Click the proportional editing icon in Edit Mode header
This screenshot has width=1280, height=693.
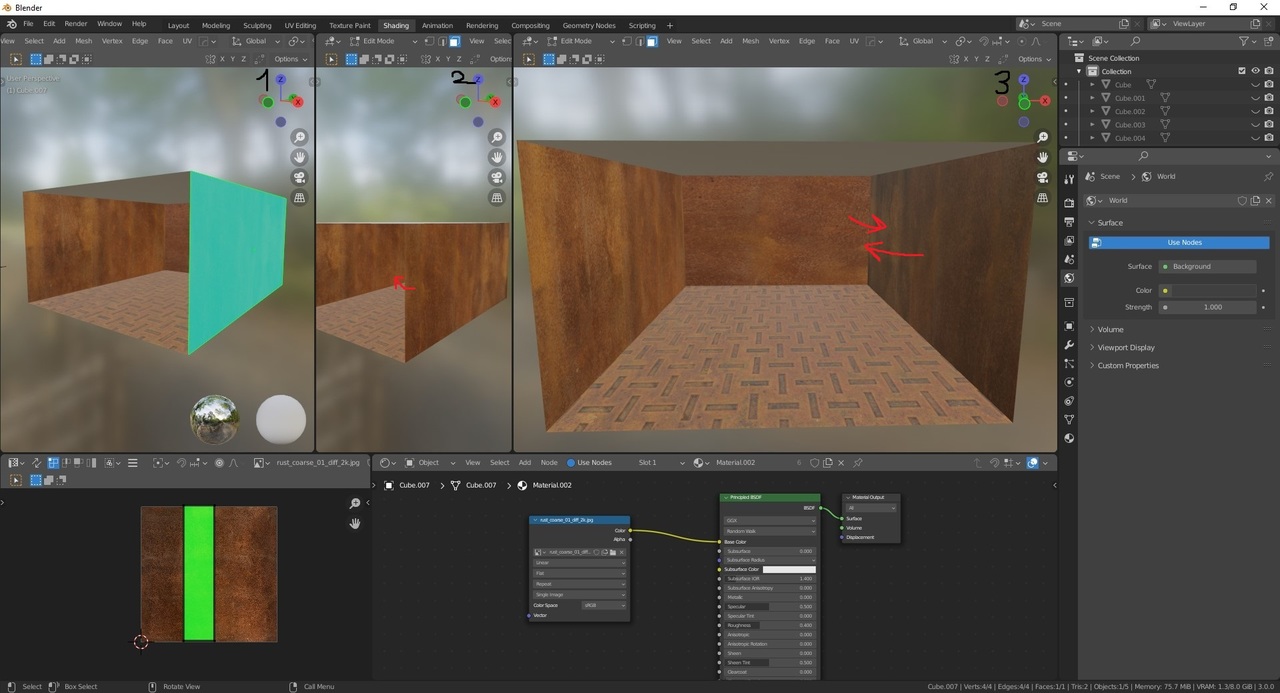1022,41
